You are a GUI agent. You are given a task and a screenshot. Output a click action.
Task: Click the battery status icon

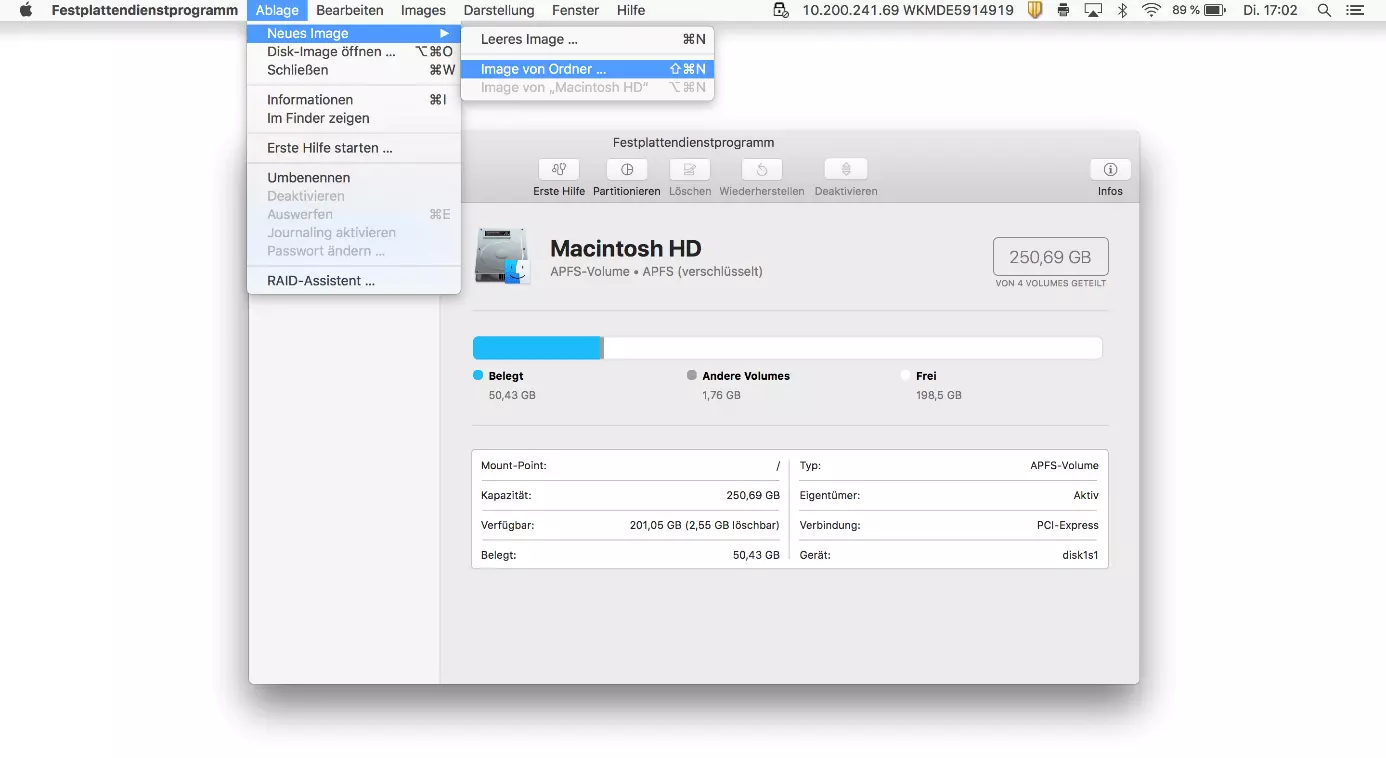click(x=1215, y=10)
